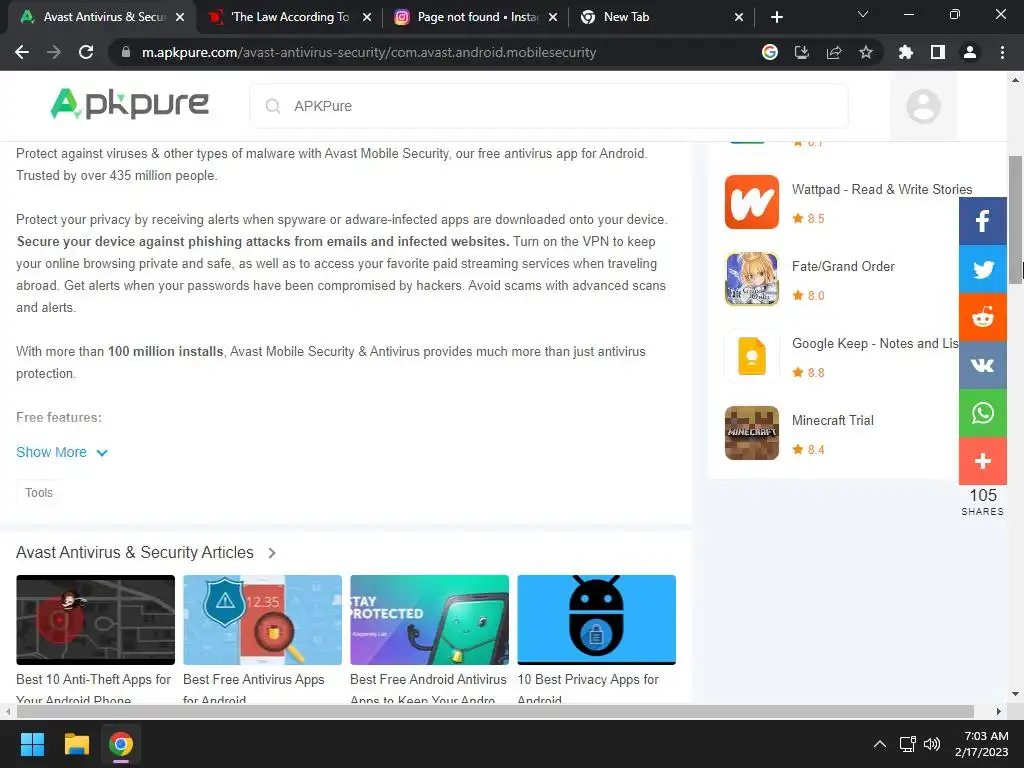1024x768 pixels.
Task: Open Best Free Android Antivirus article thumbnail
Action: click(x=430, y=620)
